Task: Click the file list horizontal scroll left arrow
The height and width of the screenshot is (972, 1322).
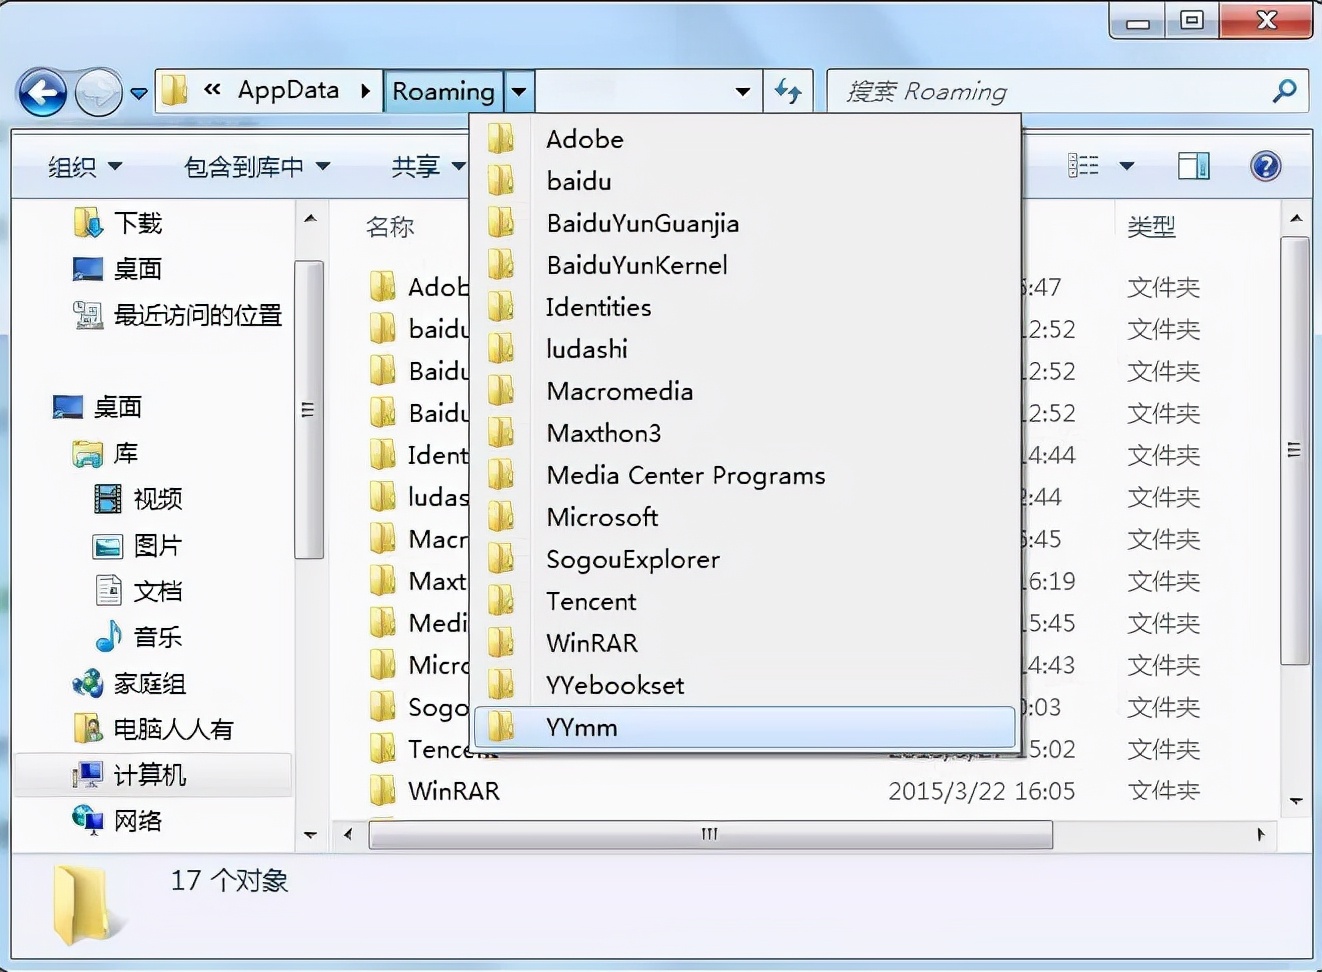Action: coord(348,834)
